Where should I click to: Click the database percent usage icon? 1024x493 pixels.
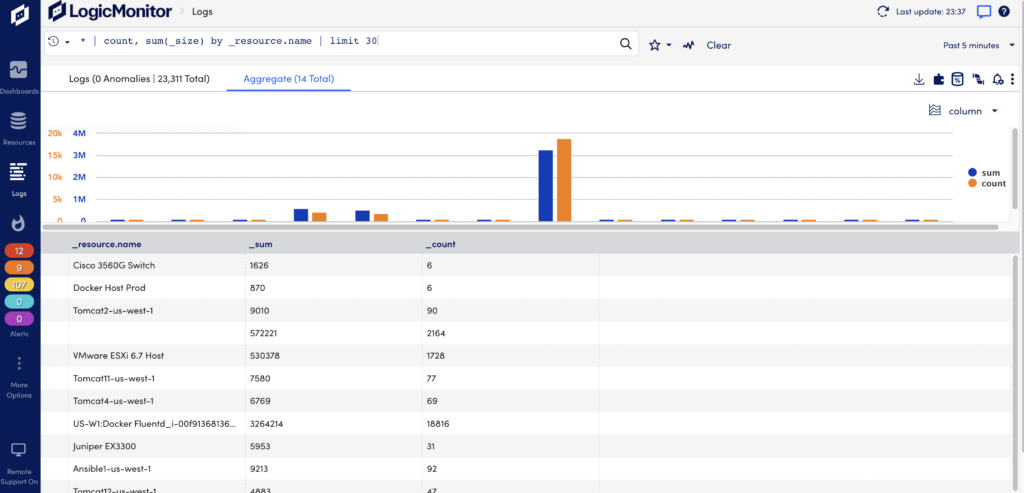click(x=957, y=79)
